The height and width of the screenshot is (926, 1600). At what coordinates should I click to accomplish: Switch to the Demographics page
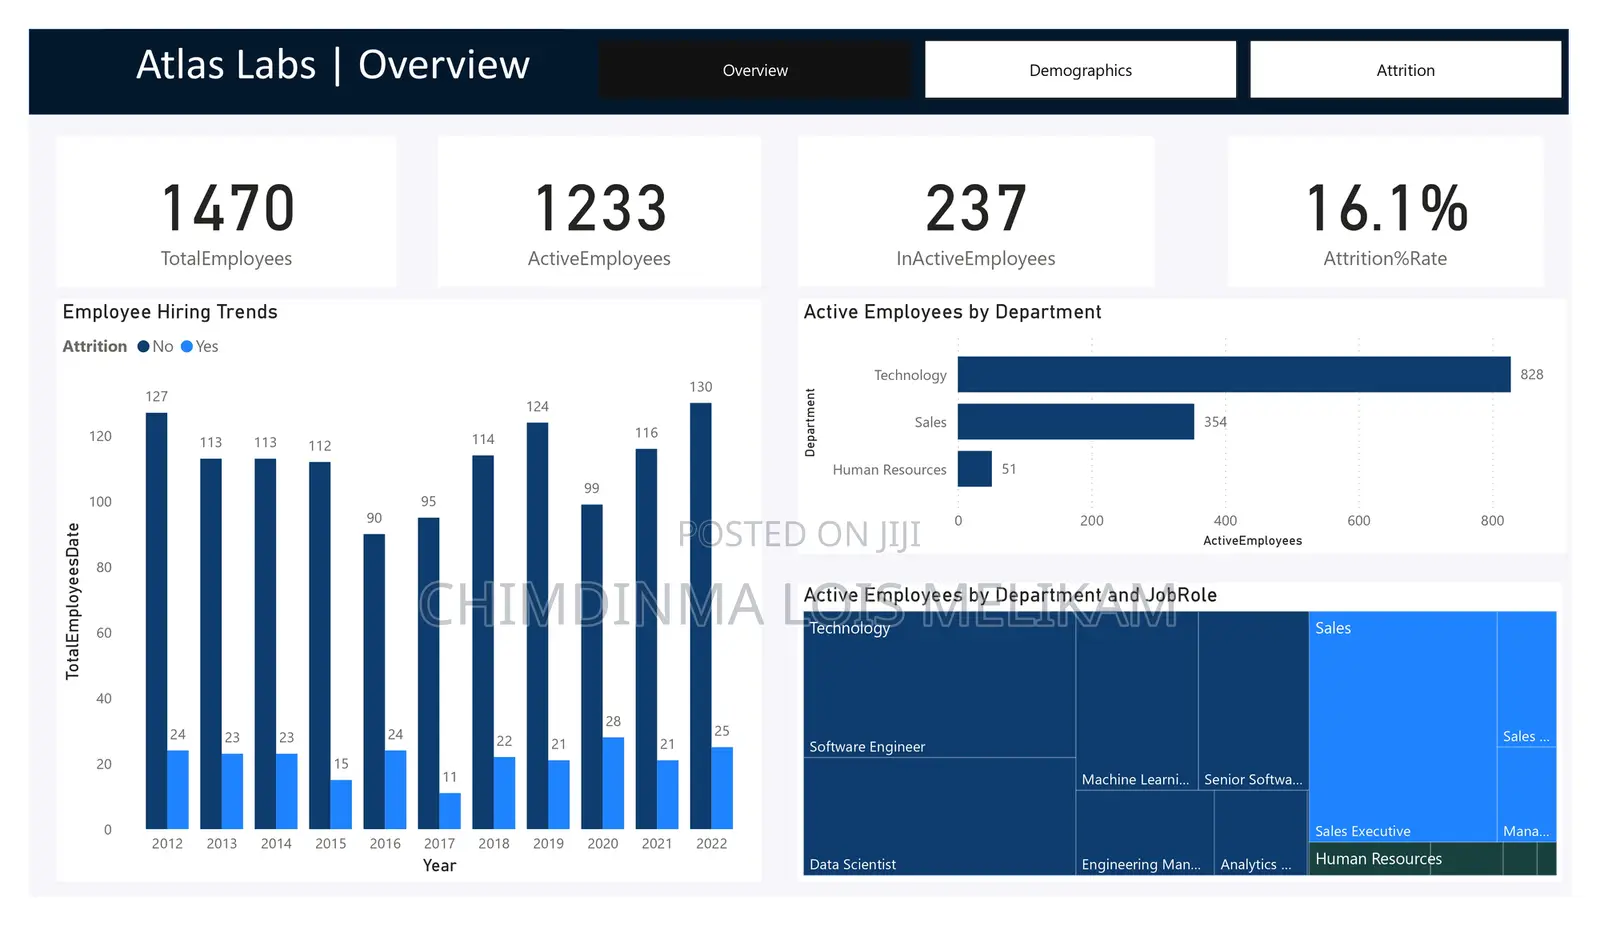click(1080, 70)
